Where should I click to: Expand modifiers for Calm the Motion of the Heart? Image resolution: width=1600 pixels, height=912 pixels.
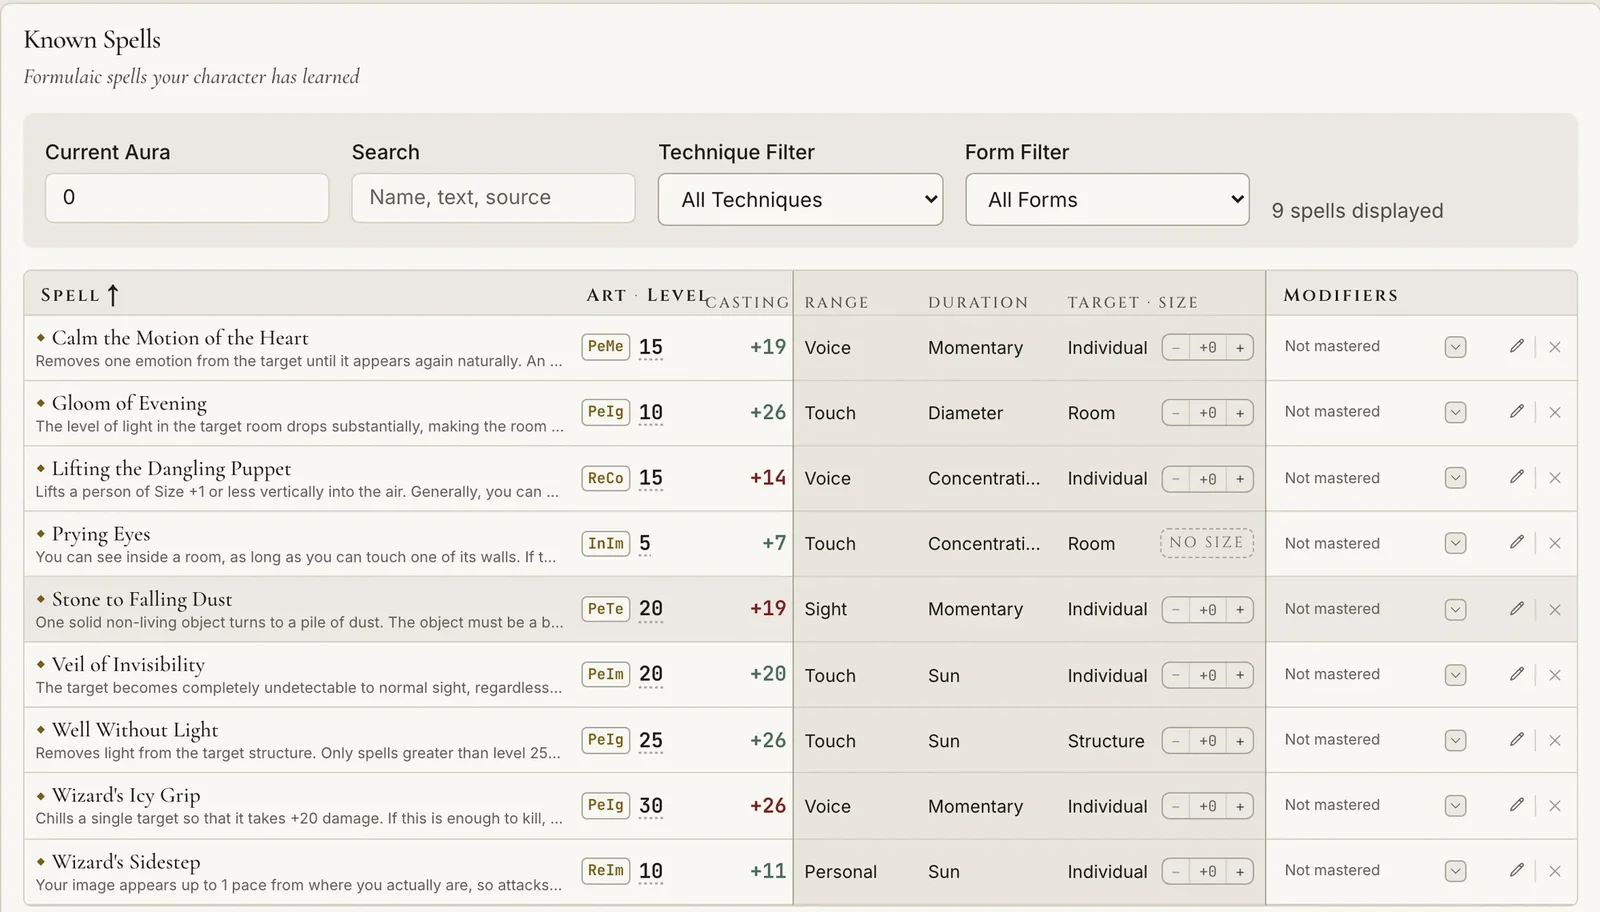(1456, 347)
